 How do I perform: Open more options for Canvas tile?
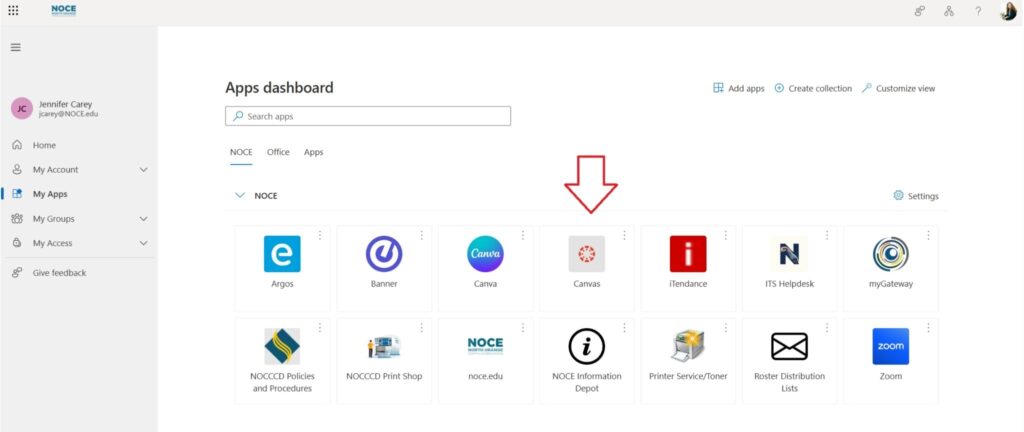pos(624,235)
